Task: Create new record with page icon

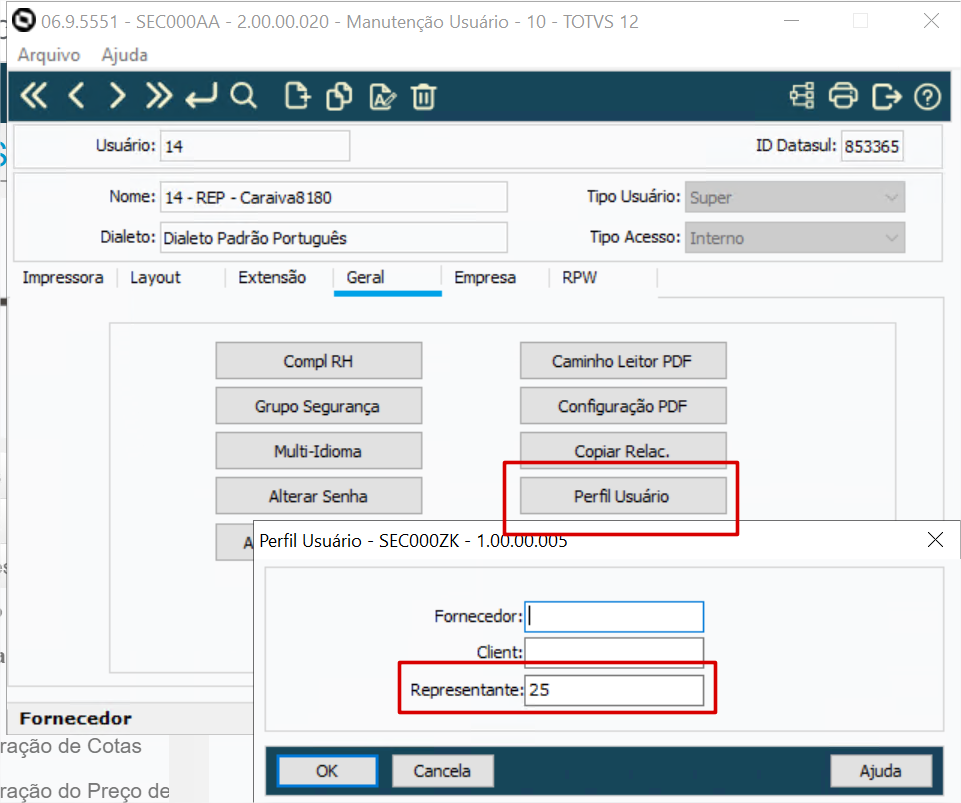Action: point(296,96)
